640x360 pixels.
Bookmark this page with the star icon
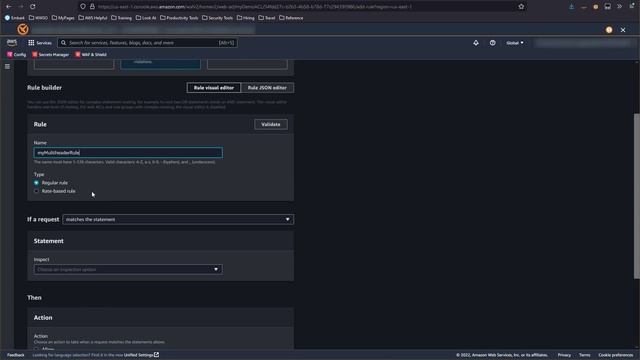(521, 7)
